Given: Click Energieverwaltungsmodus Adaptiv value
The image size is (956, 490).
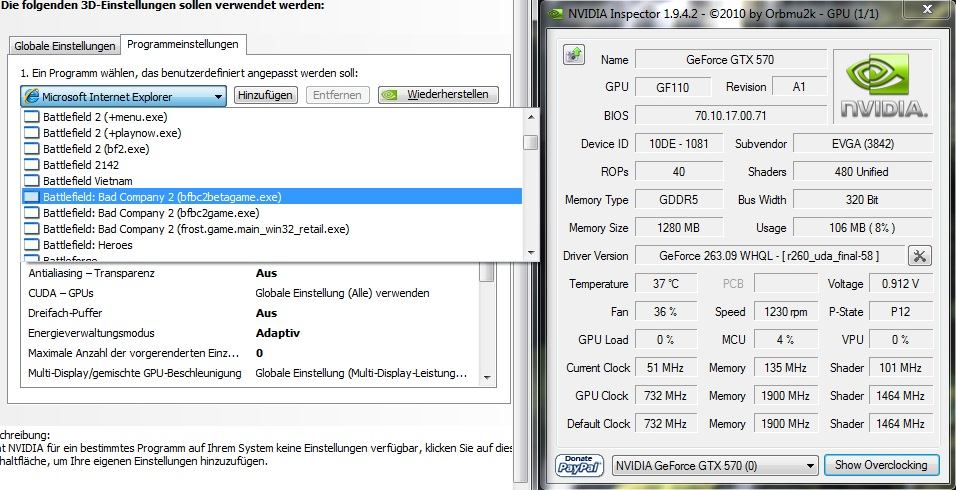Looking at the screenshot, I should click(277, 333).
